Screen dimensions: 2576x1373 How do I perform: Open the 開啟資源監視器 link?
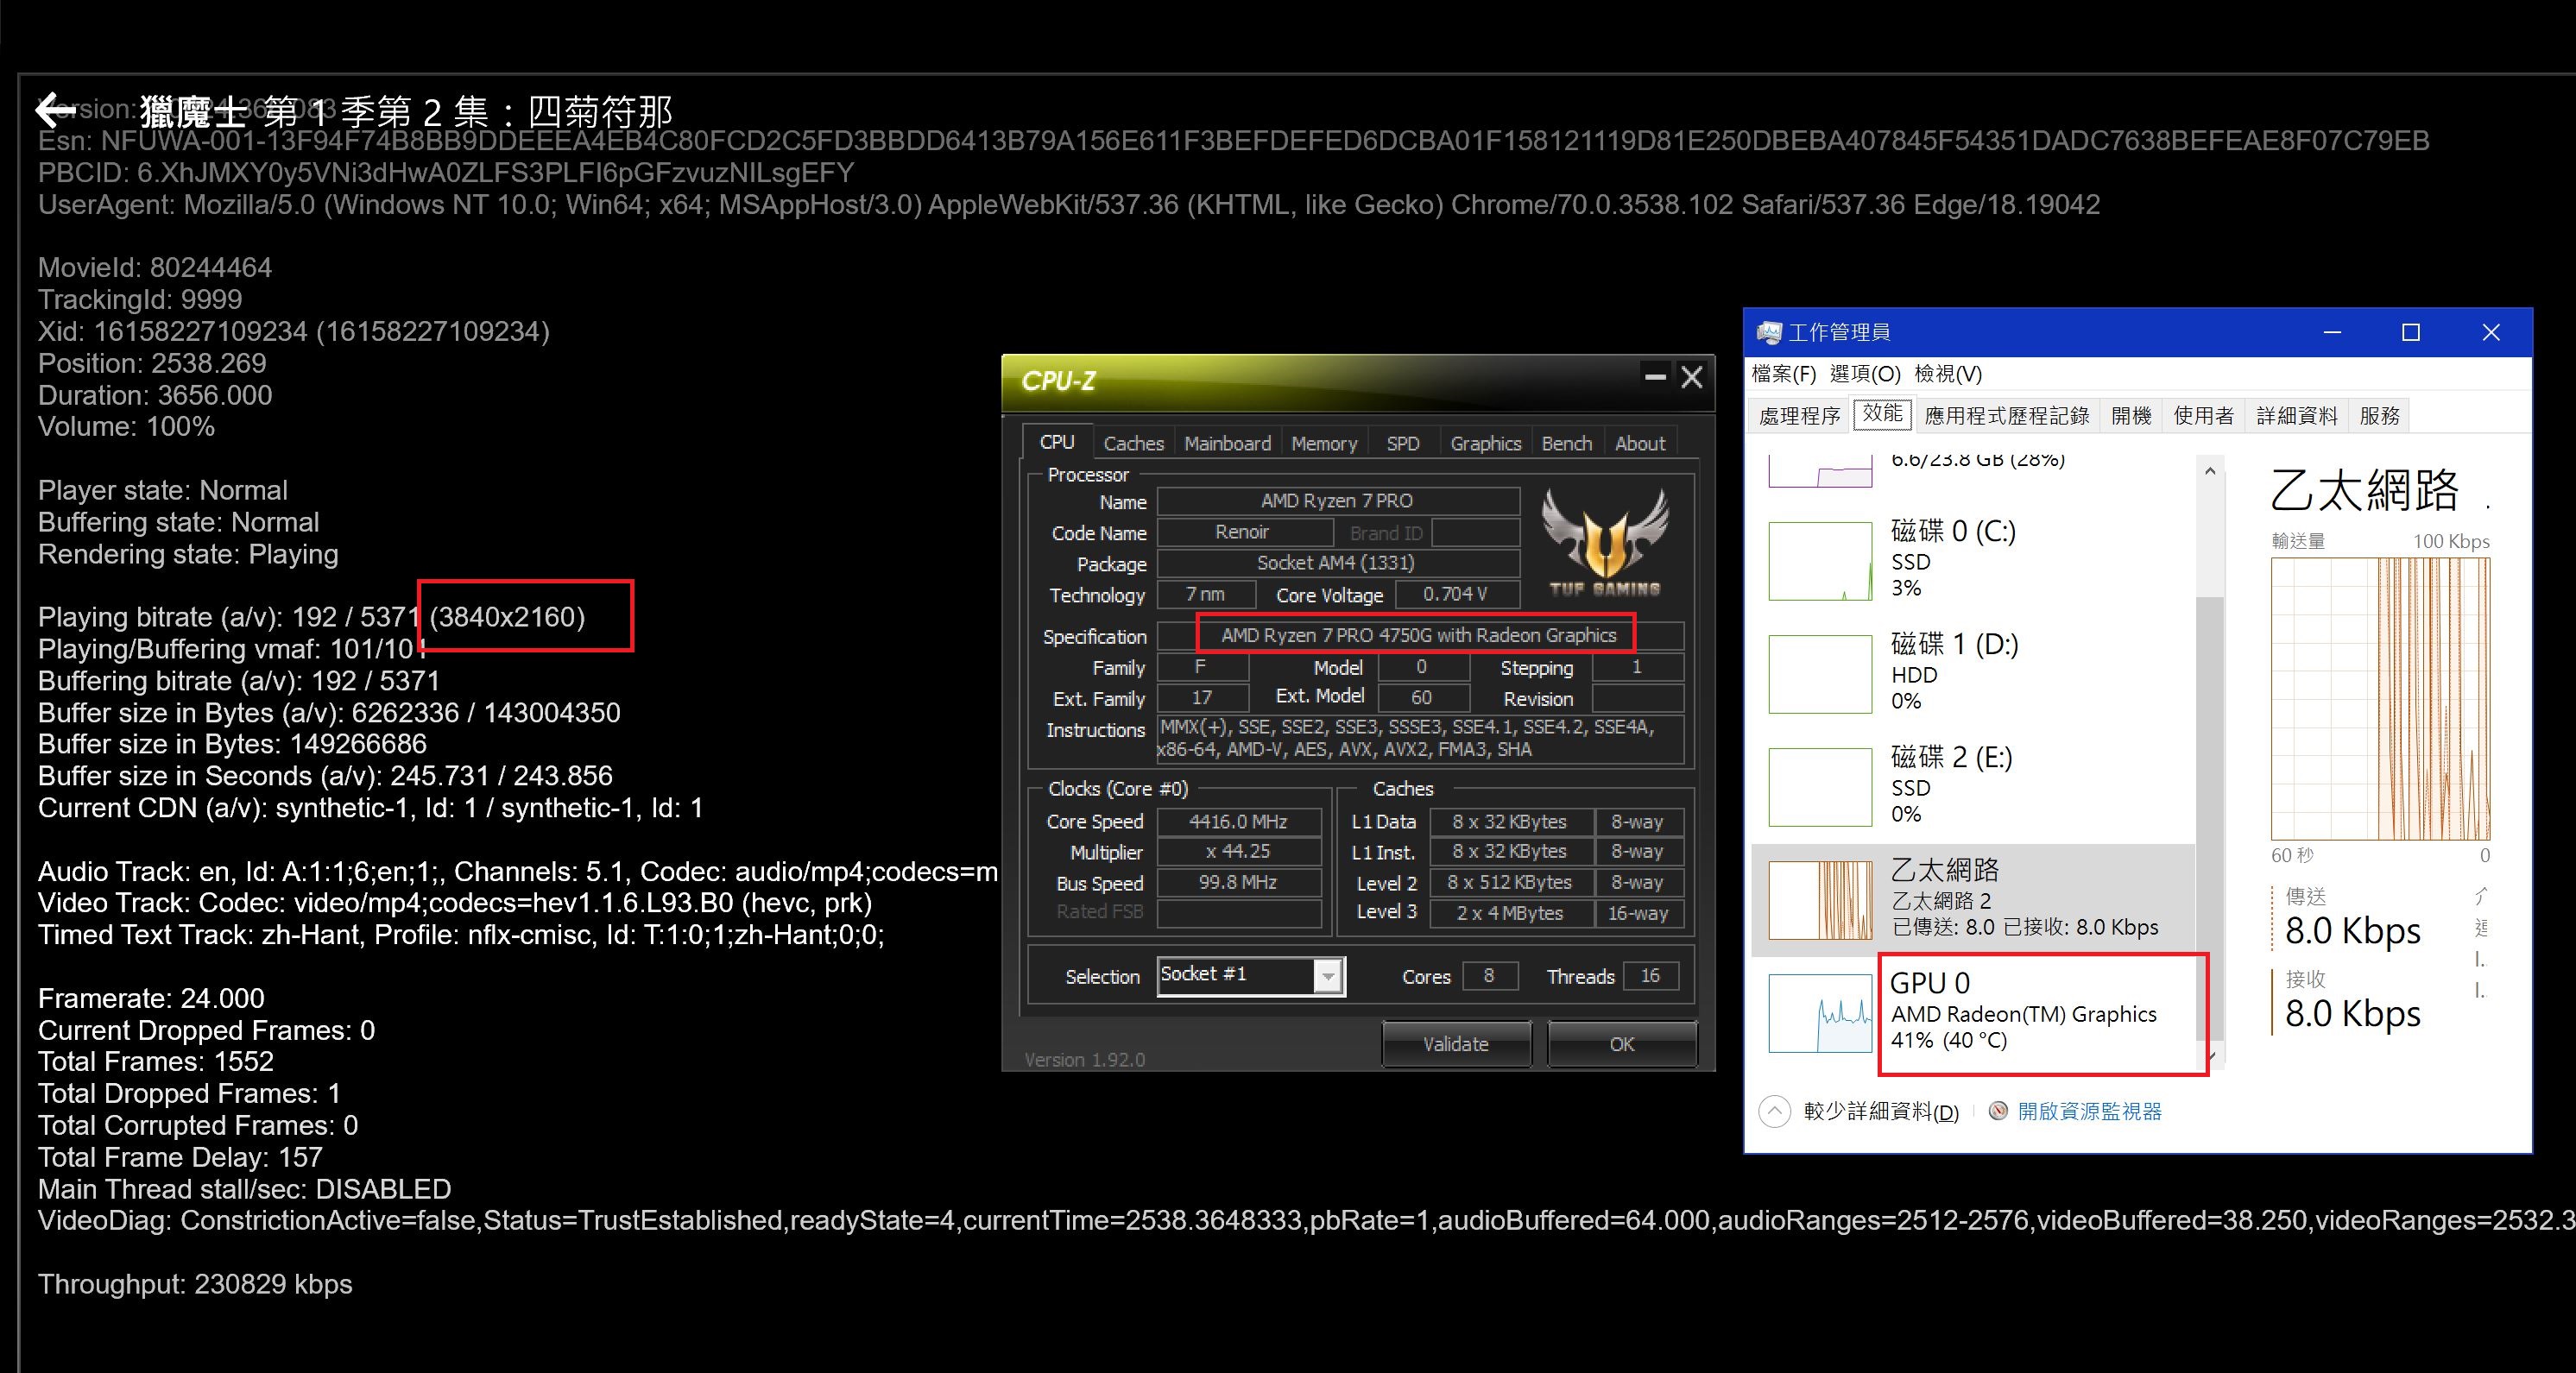2089,1111
